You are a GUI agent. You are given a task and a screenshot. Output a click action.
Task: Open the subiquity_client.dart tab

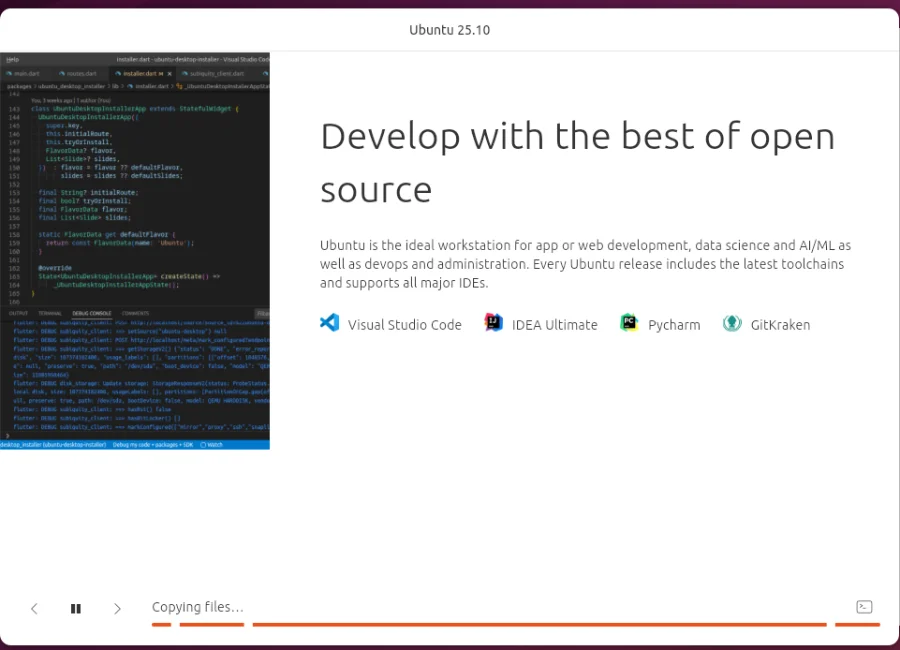pyautogui.click(x=215, y=74)
